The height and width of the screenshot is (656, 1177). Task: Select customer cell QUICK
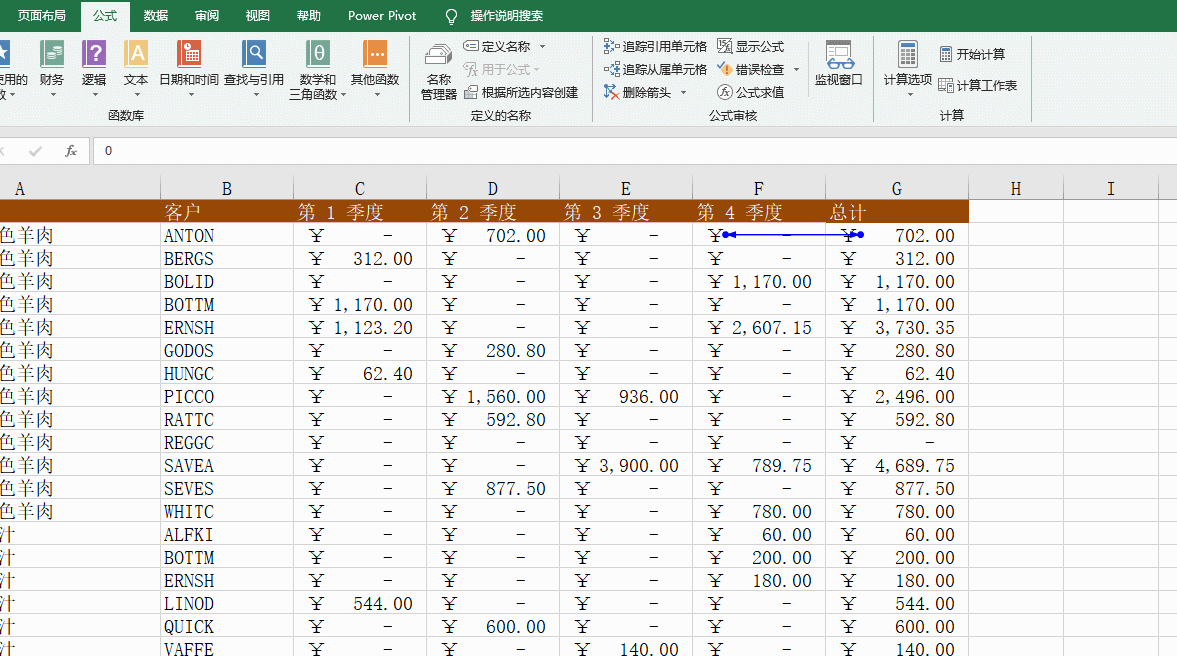[x=227, y=627]
